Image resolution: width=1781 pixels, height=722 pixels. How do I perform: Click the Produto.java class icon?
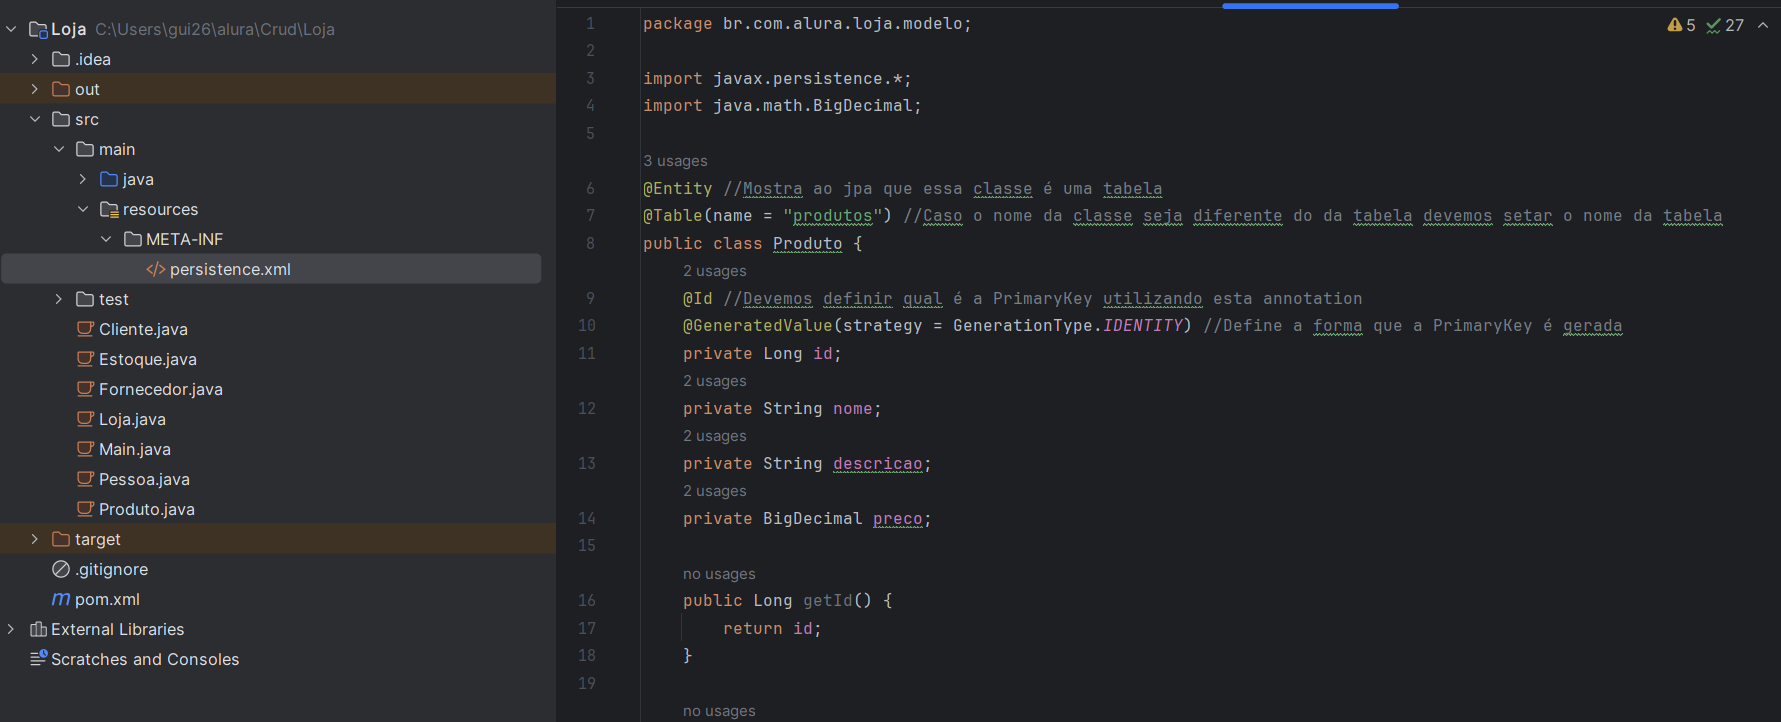tap(85, 509)
